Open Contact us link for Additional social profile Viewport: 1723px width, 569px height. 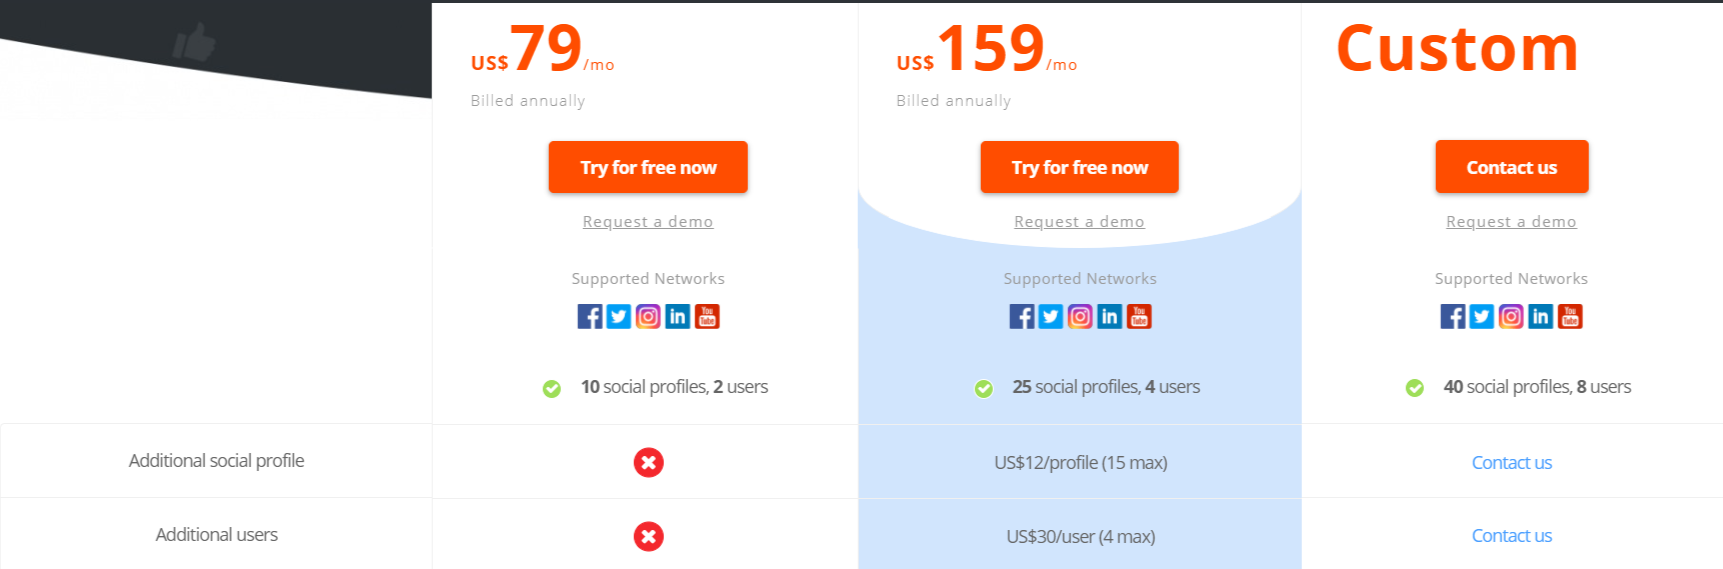click(x=1512, y=462)
